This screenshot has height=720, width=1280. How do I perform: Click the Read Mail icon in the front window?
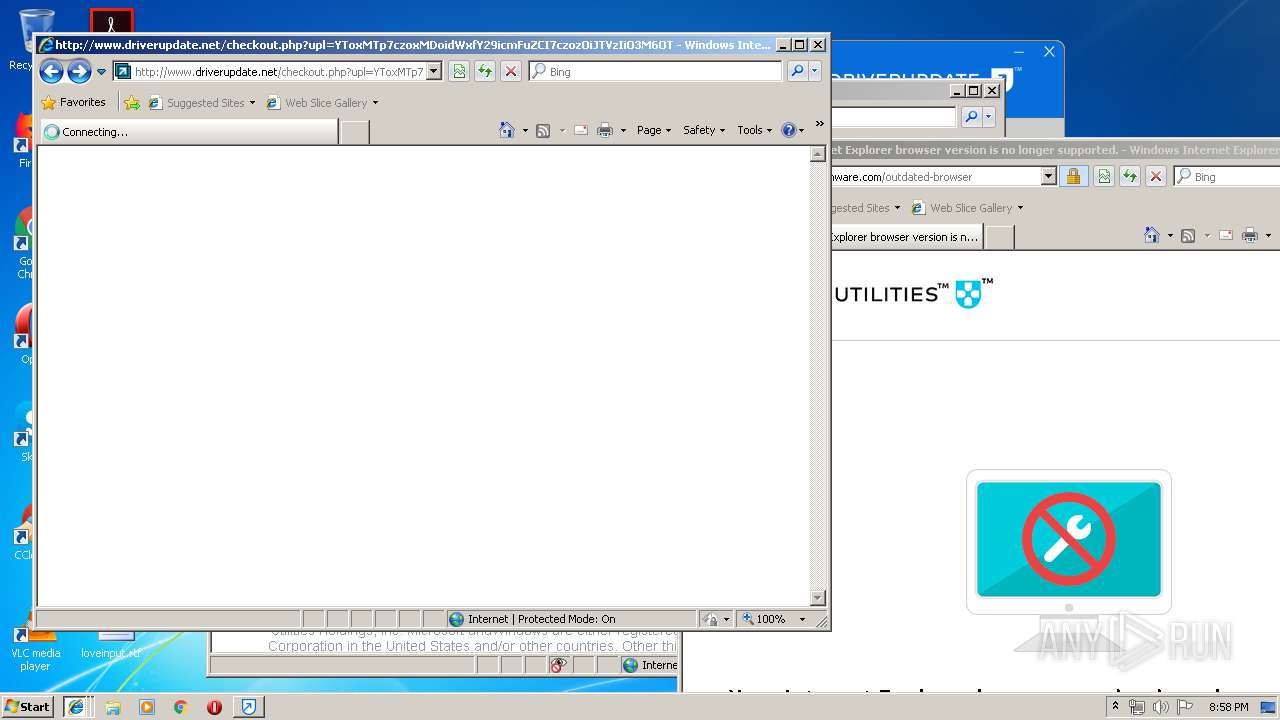[581, 130]
